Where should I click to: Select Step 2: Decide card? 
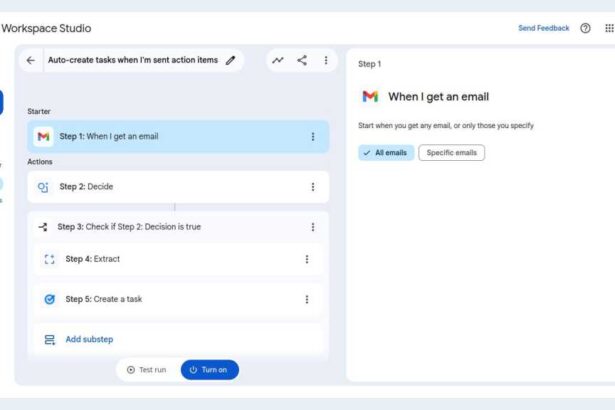point(170,186)
